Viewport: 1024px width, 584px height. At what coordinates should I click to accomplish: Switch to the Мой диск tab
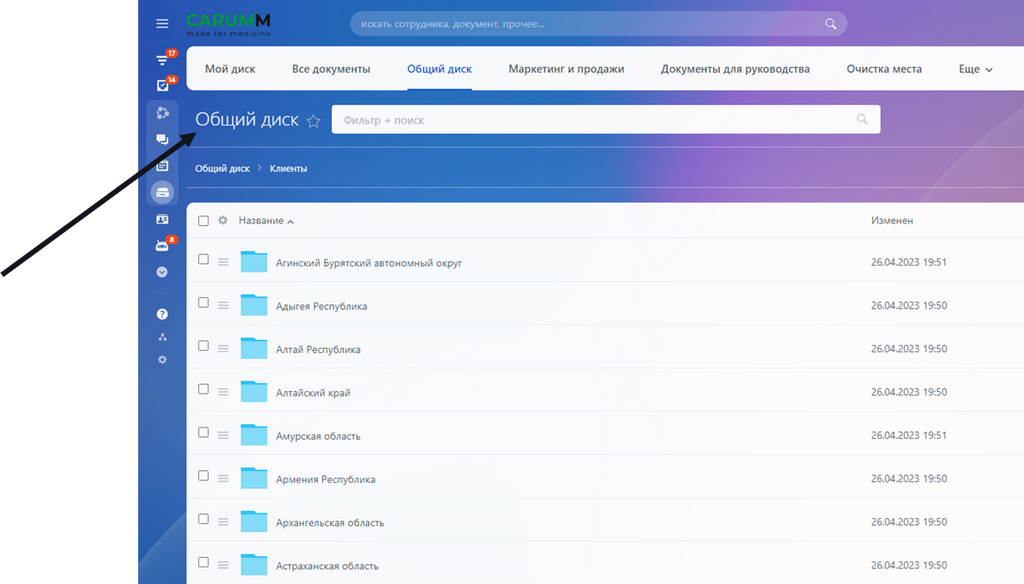tap(230, 69)
